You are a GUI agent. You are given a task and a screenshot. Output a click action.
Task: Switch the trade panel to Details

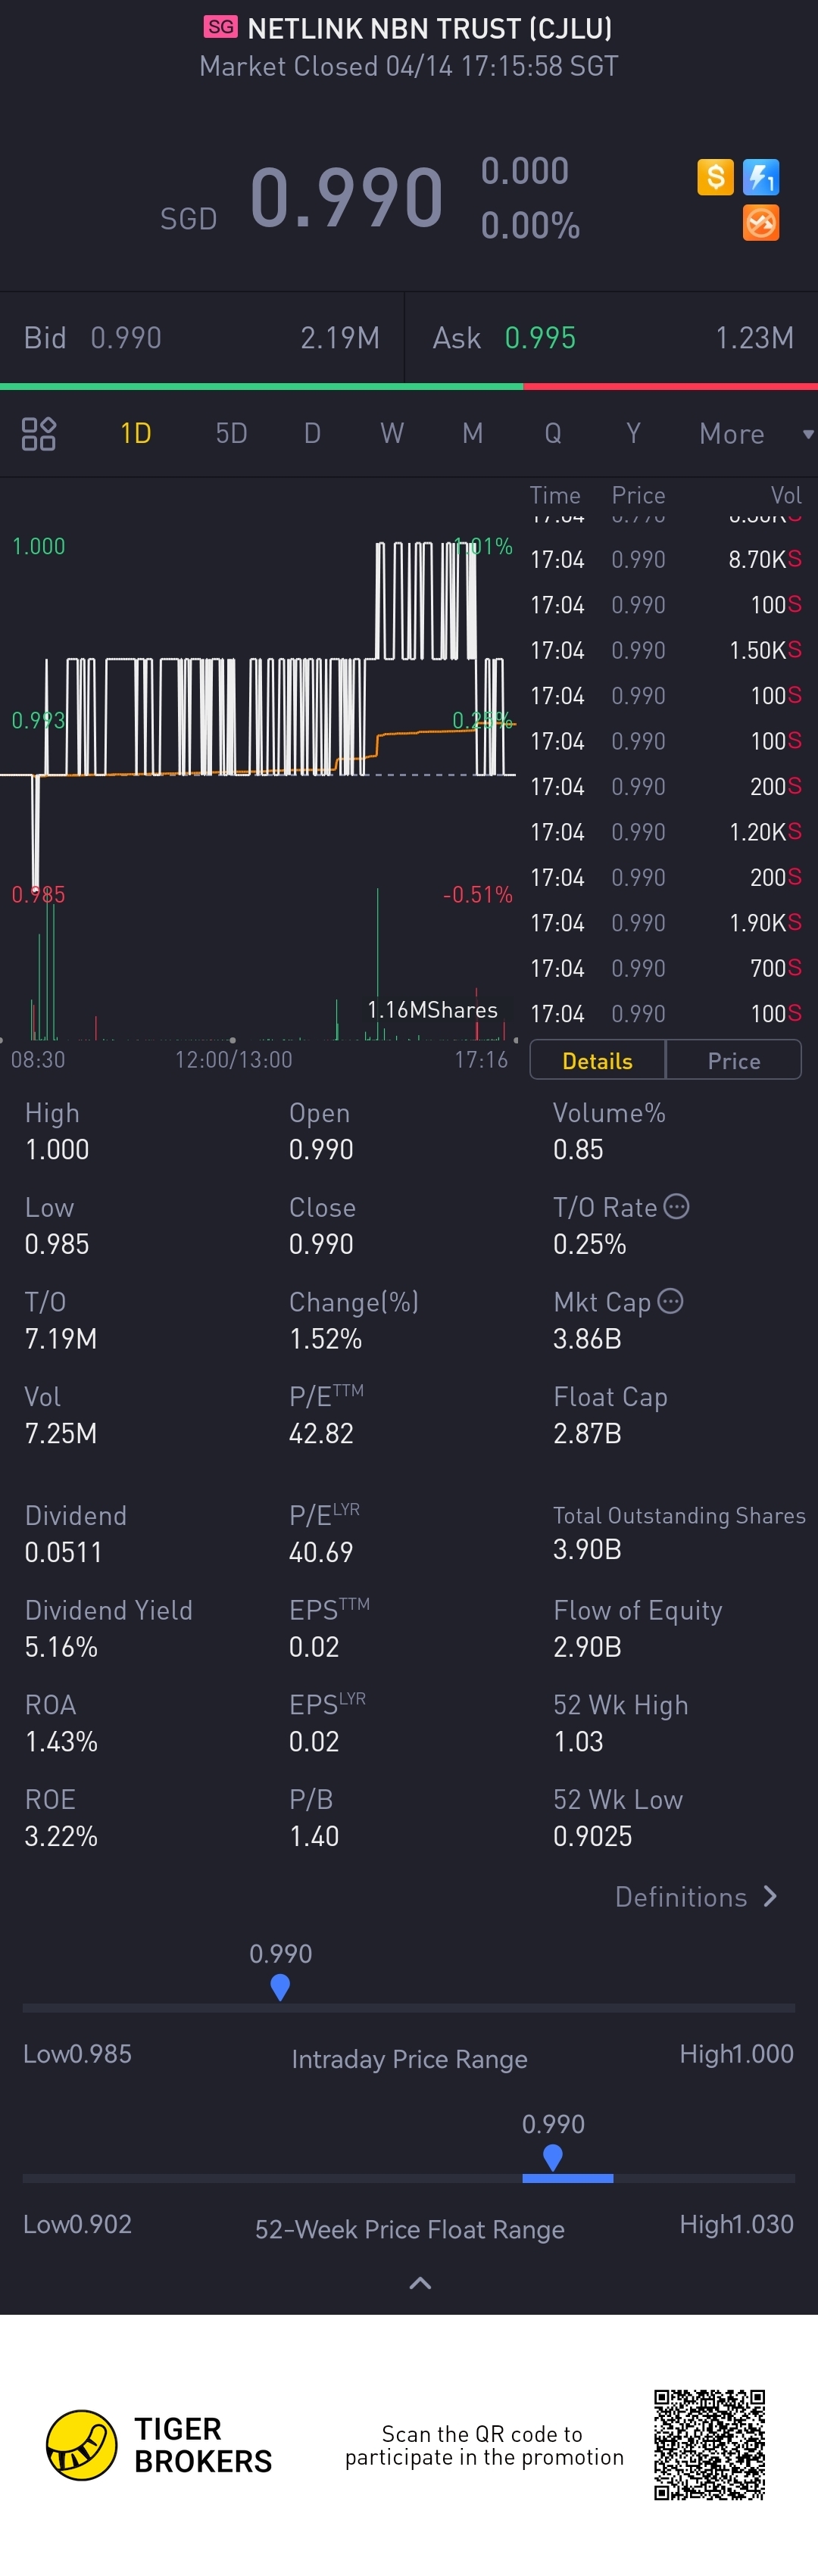pos(597,1060)
